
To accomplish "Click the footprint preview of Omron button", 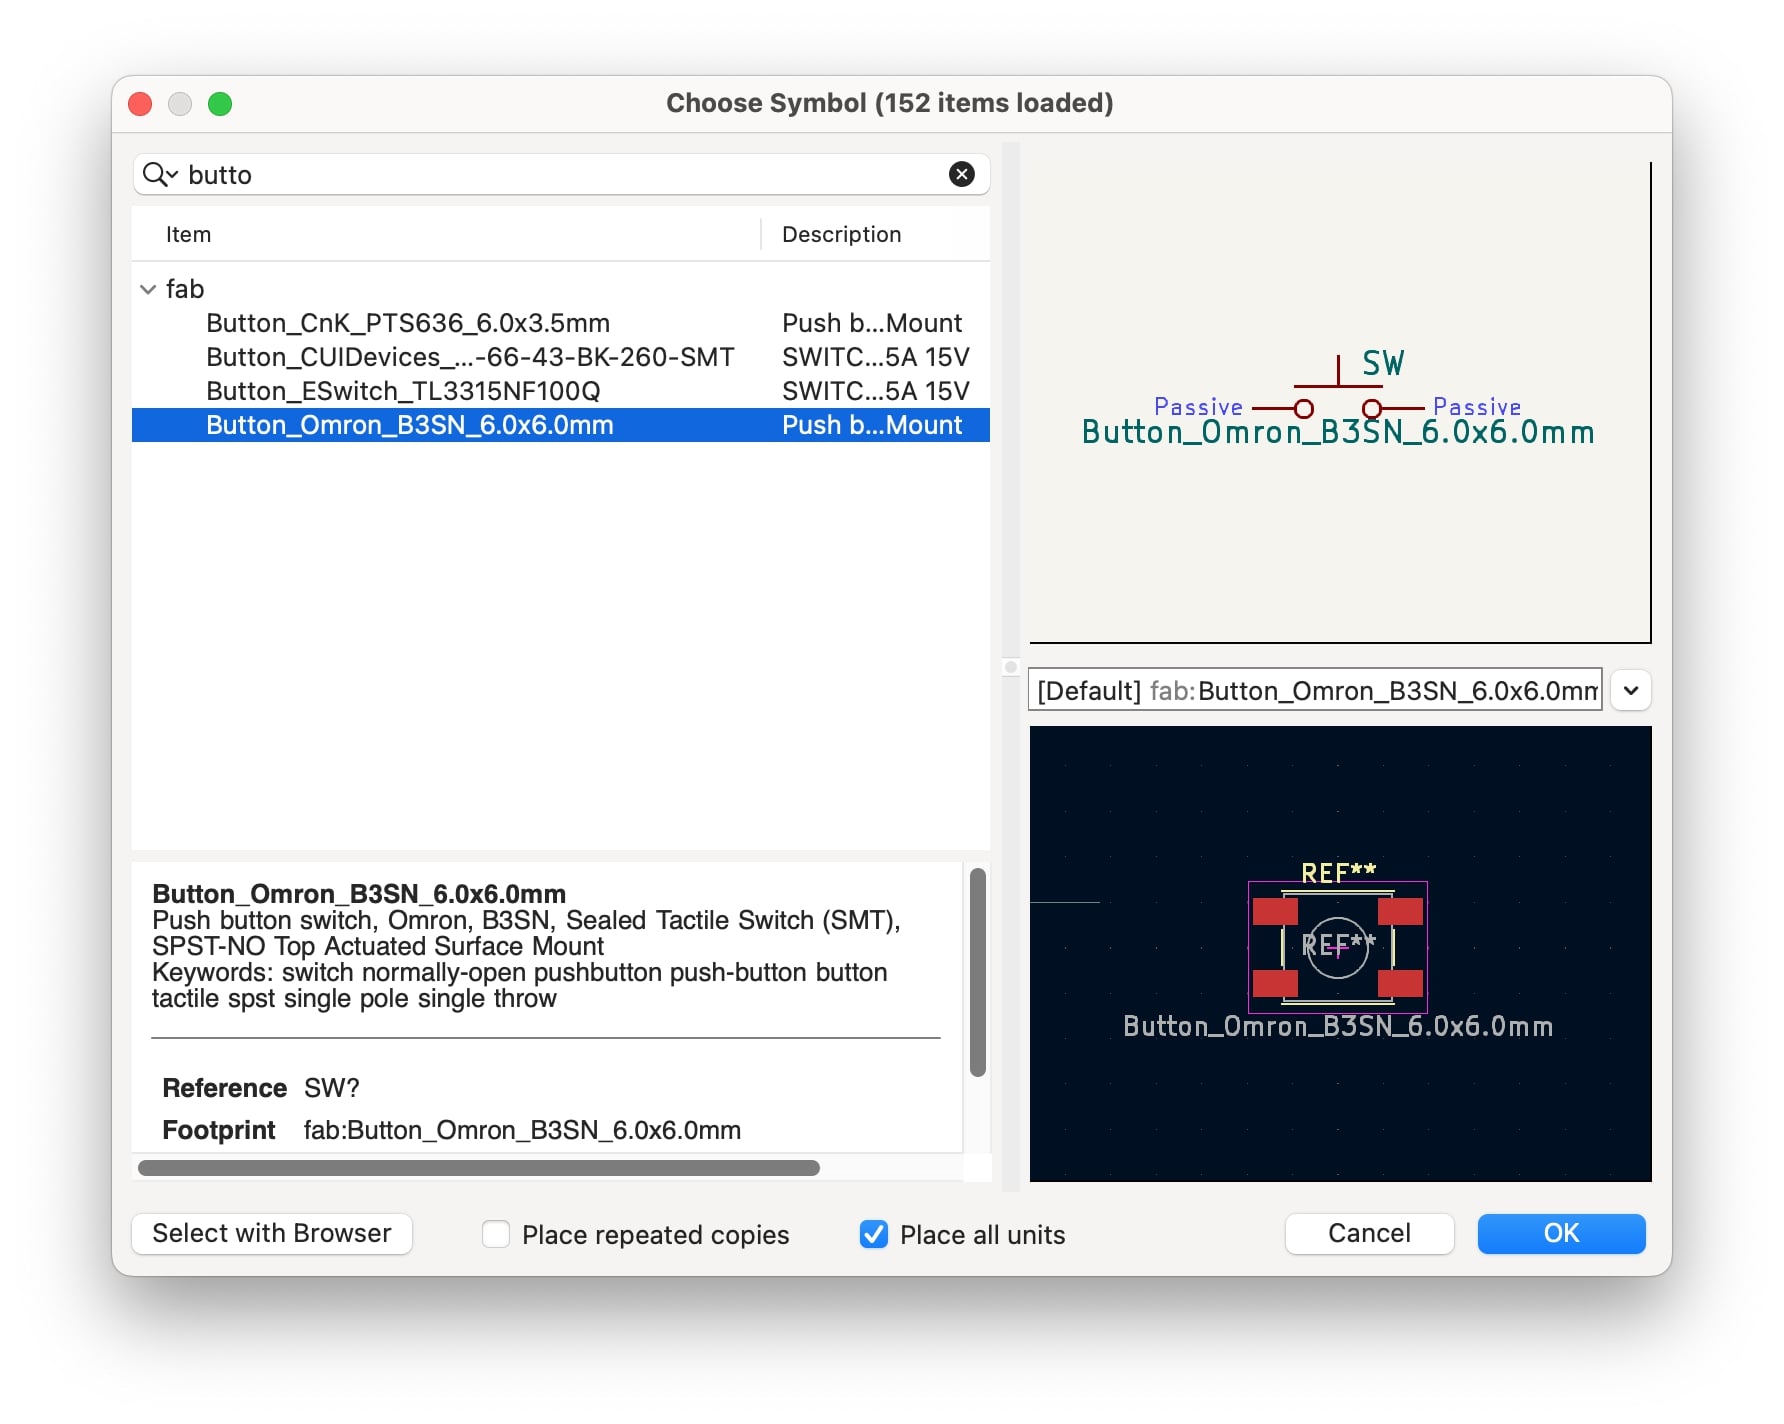I will coord(1340,954).
